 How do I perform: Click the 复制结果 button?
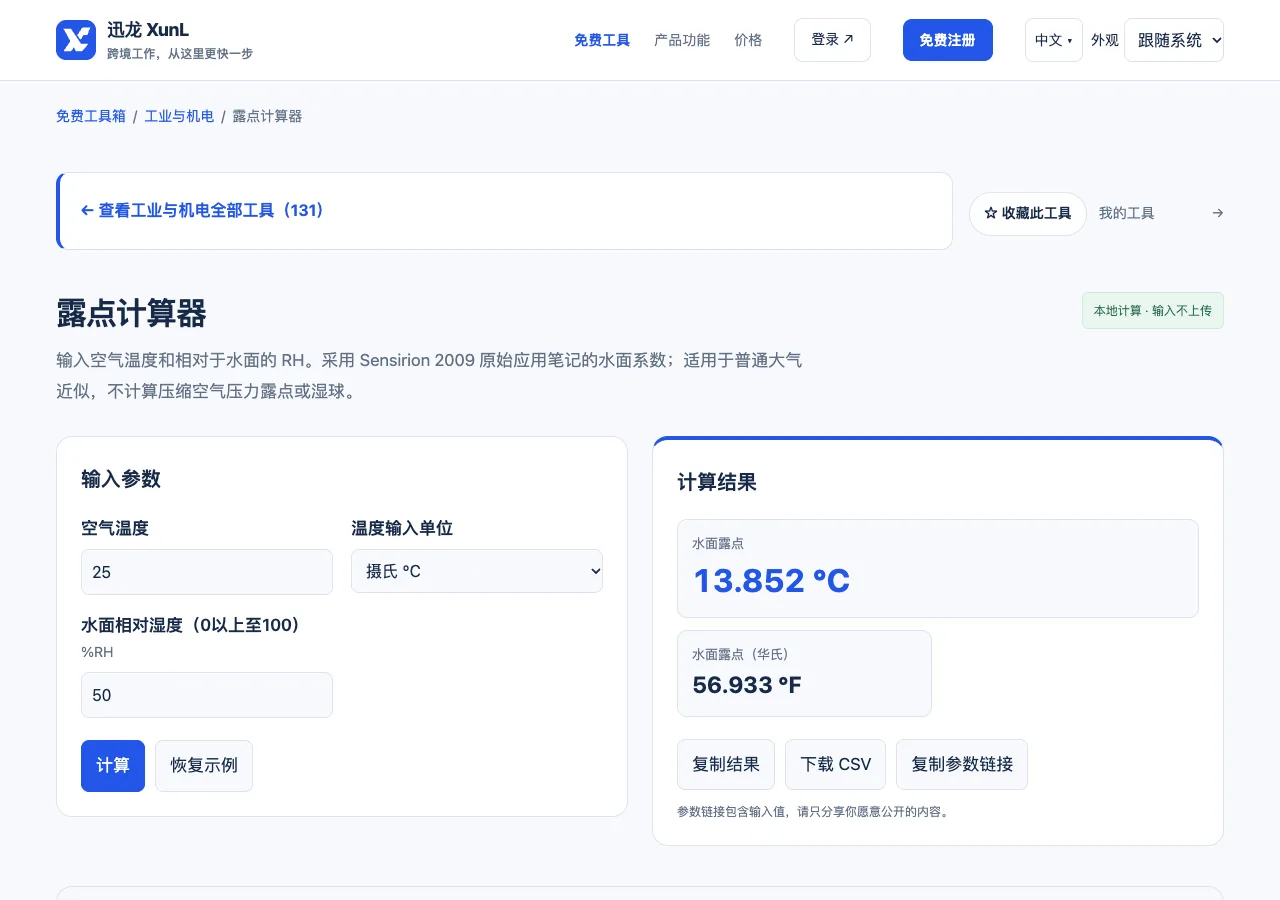pos(726,764)
